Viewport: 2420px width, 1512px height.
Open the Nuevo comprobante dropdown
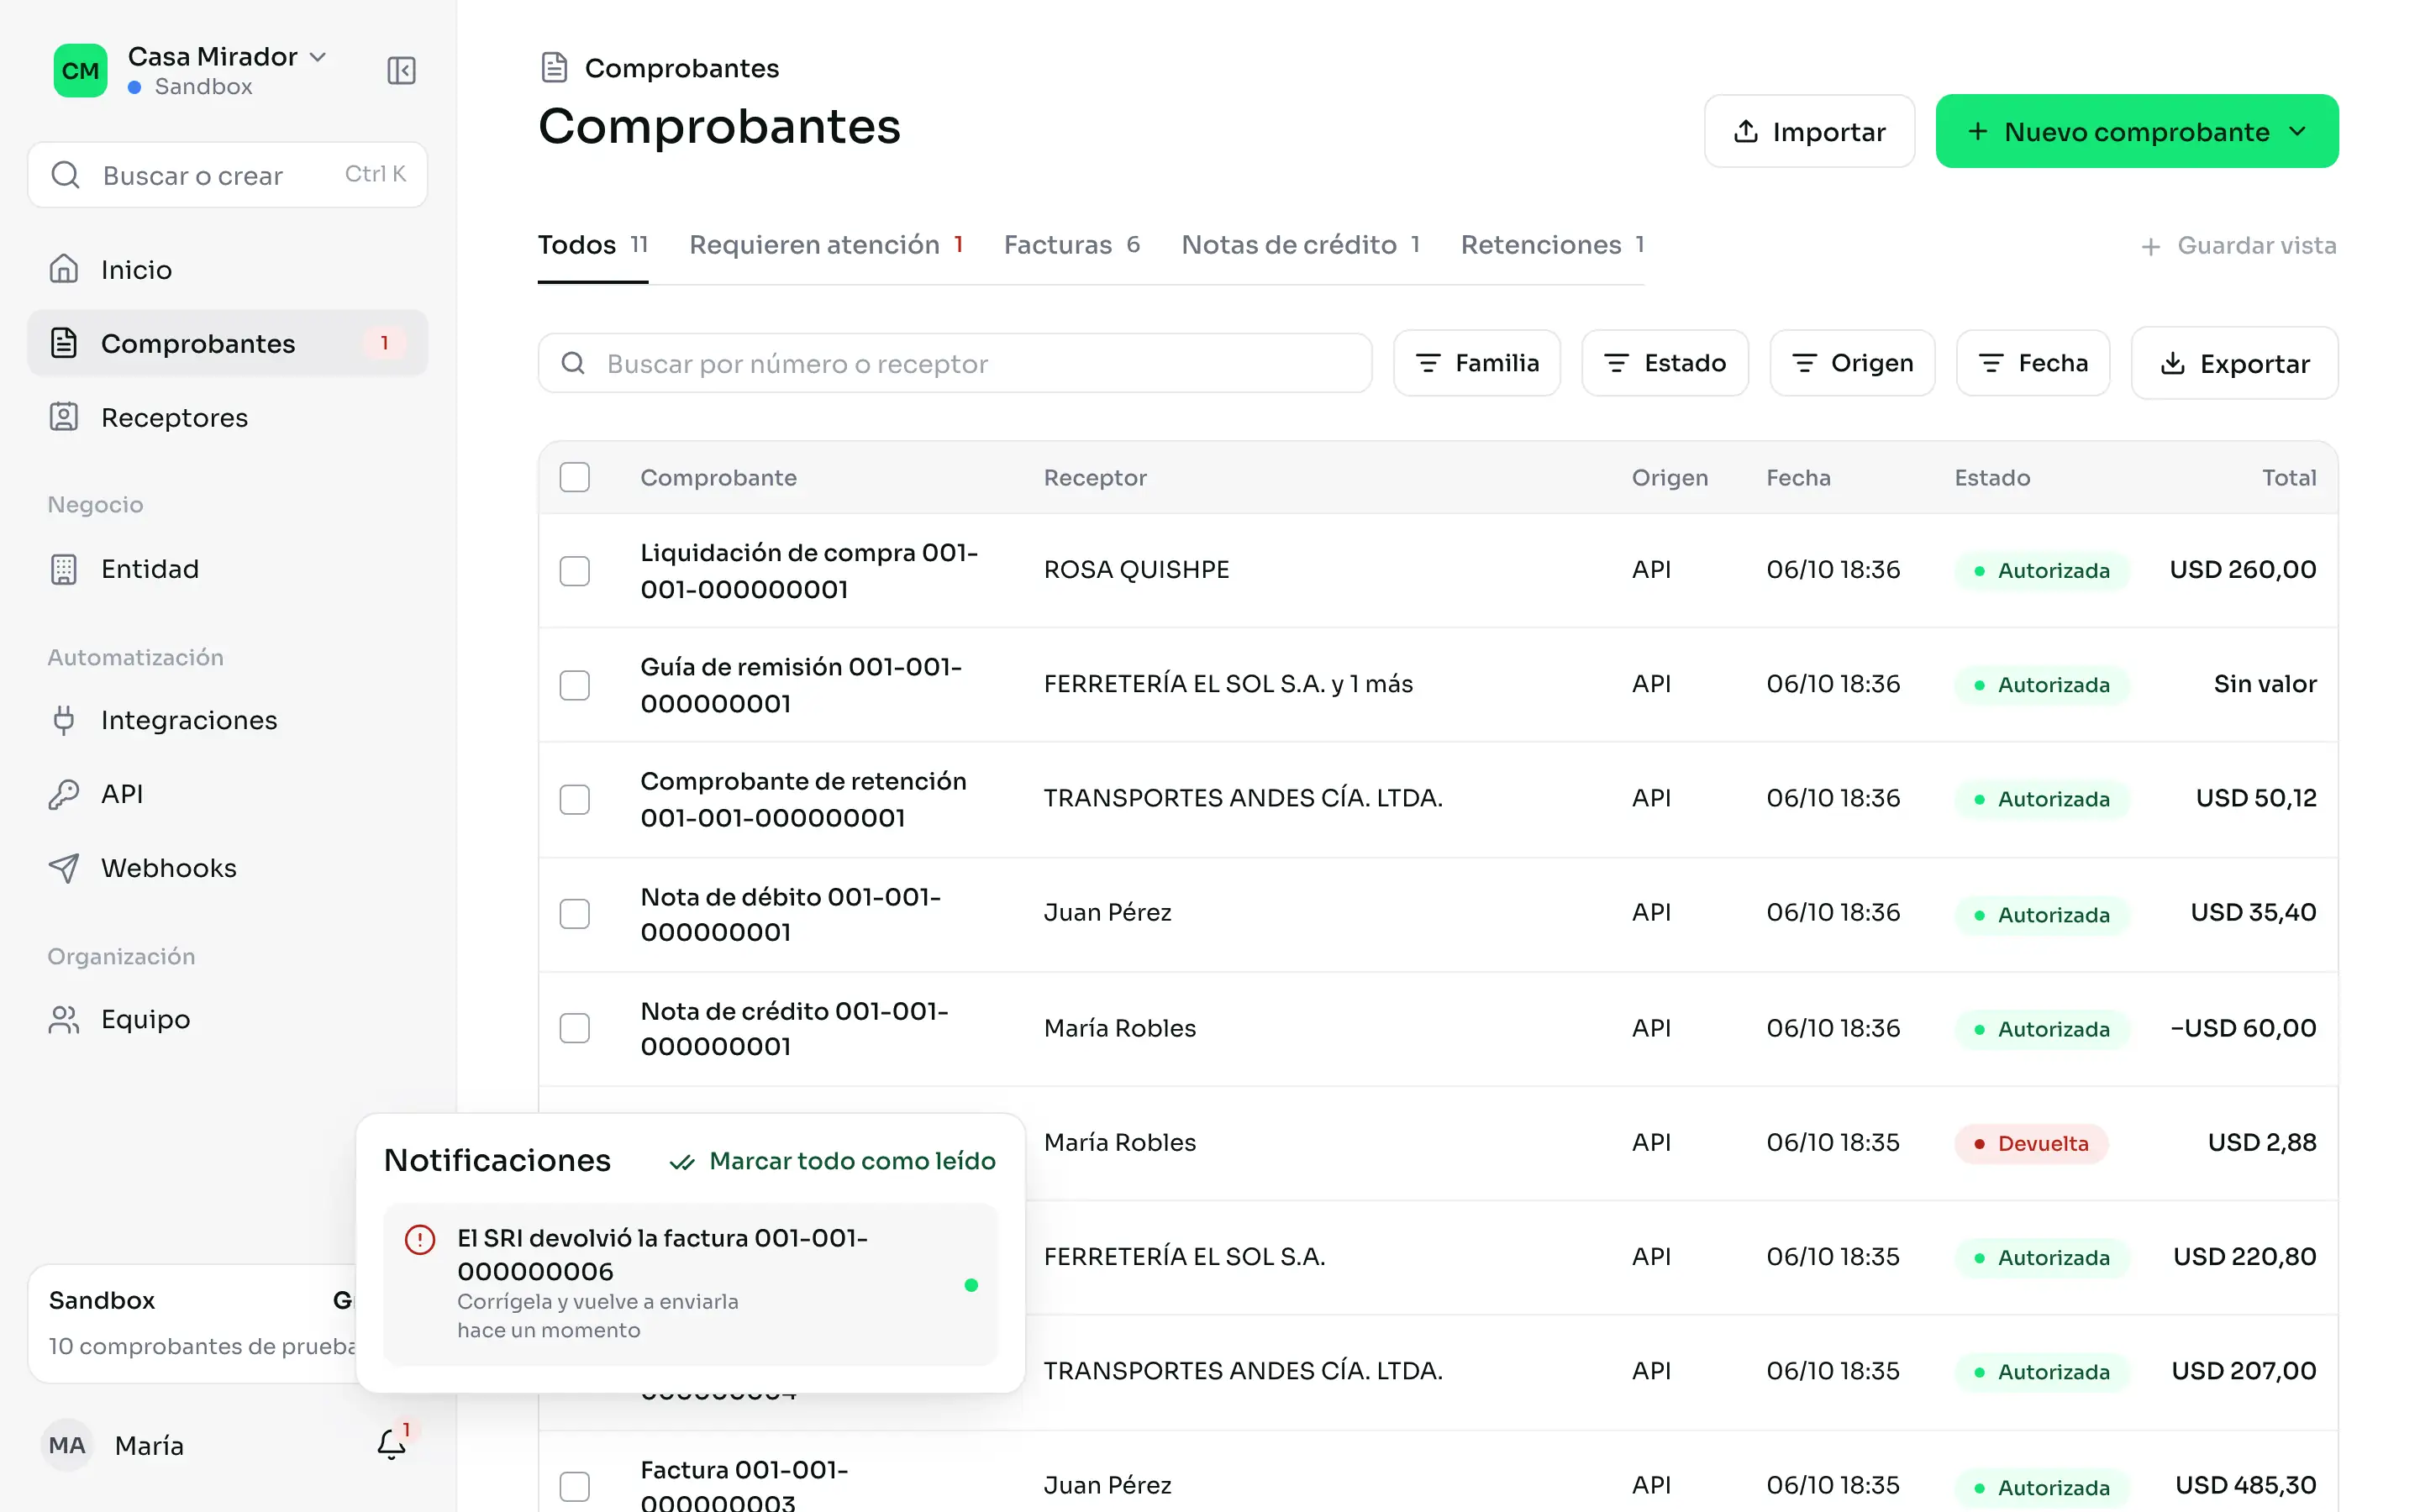point(2137,131)
